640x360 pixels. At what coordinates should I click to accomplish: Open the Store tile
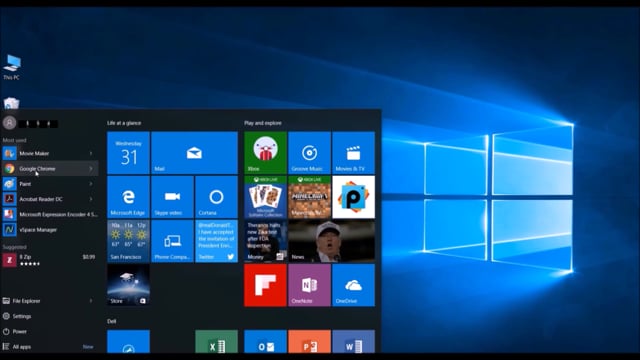(128, 285)
